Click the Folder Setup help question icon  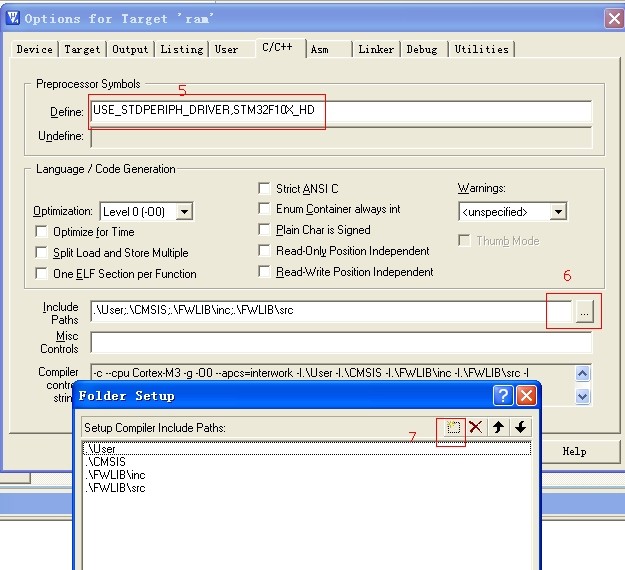pyautogui.click(x=504, y=396)
